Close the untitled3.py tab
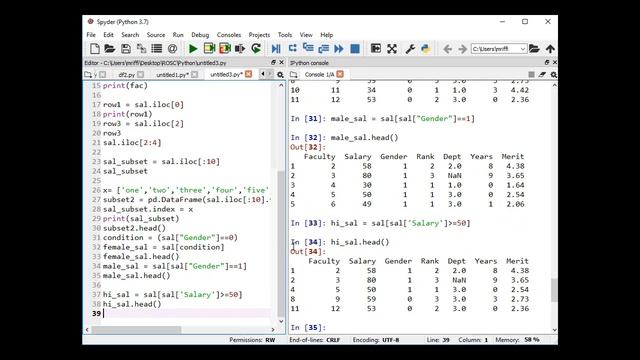The width and height of the screenshot is (640, 360). point(249,74)
